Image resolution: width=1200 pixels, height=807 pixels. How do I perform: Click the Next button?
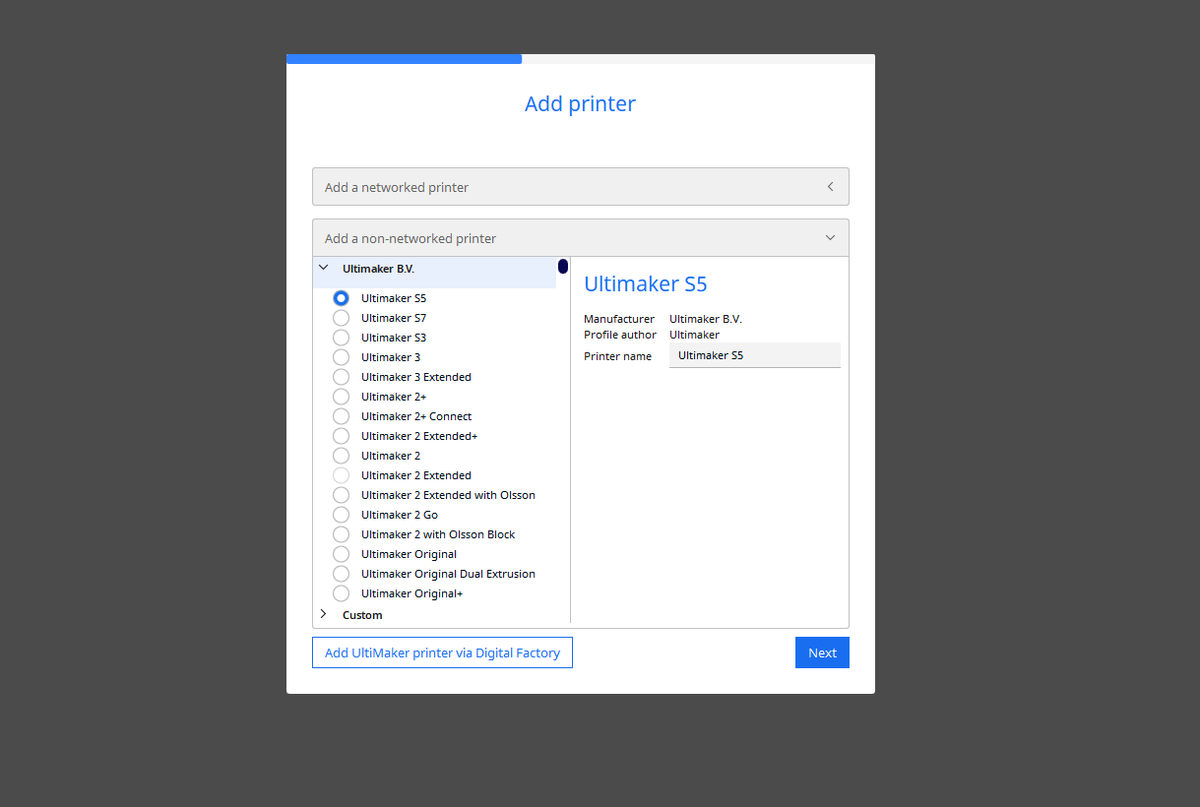[822, 653]
